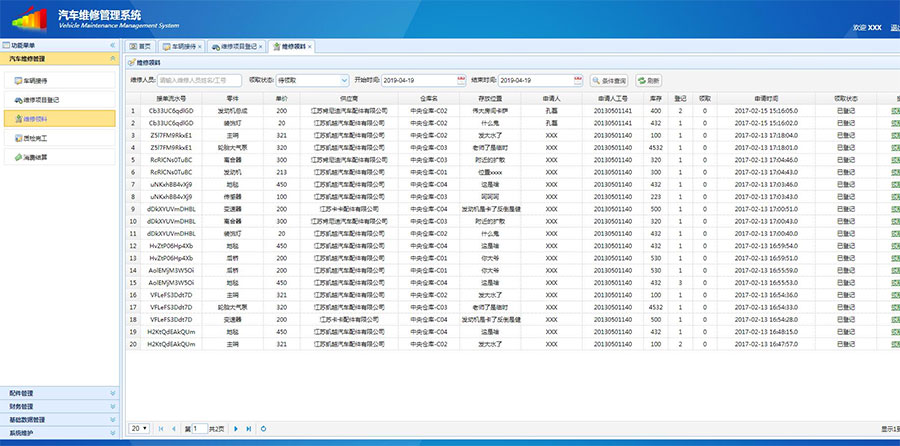Expand the 财务管理 accordion section
900x446 pixels.
(60, 407)
